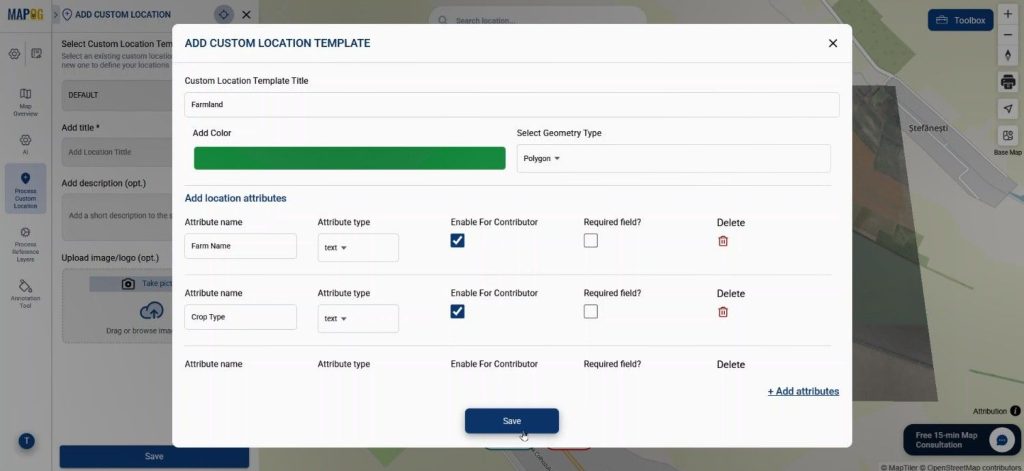Click the map Search location box
The width and height of the screenshot is (1024, 471).
pos(538,20)
